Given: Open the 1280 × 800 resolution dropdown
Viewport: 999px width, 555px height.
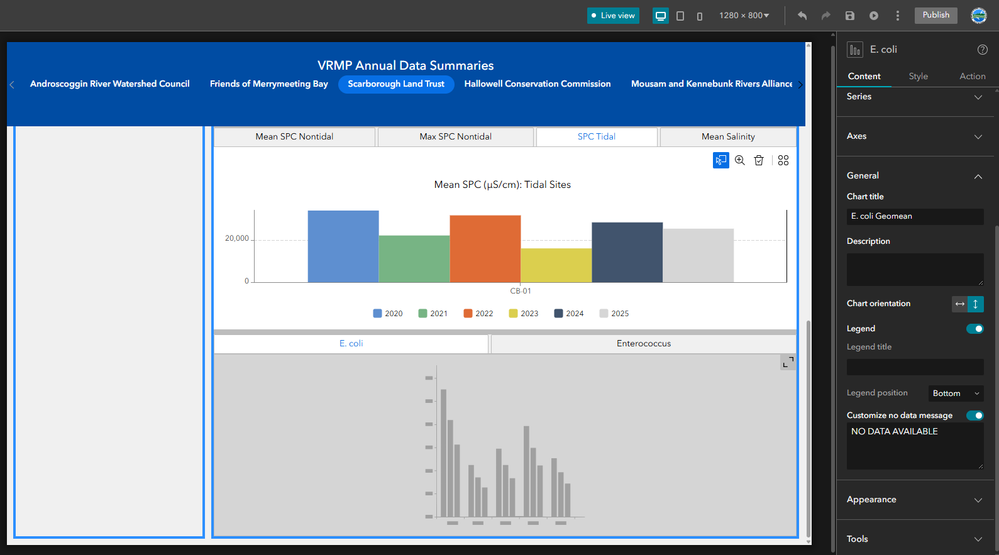Looking at the screenshot, I should coord(744,15).
